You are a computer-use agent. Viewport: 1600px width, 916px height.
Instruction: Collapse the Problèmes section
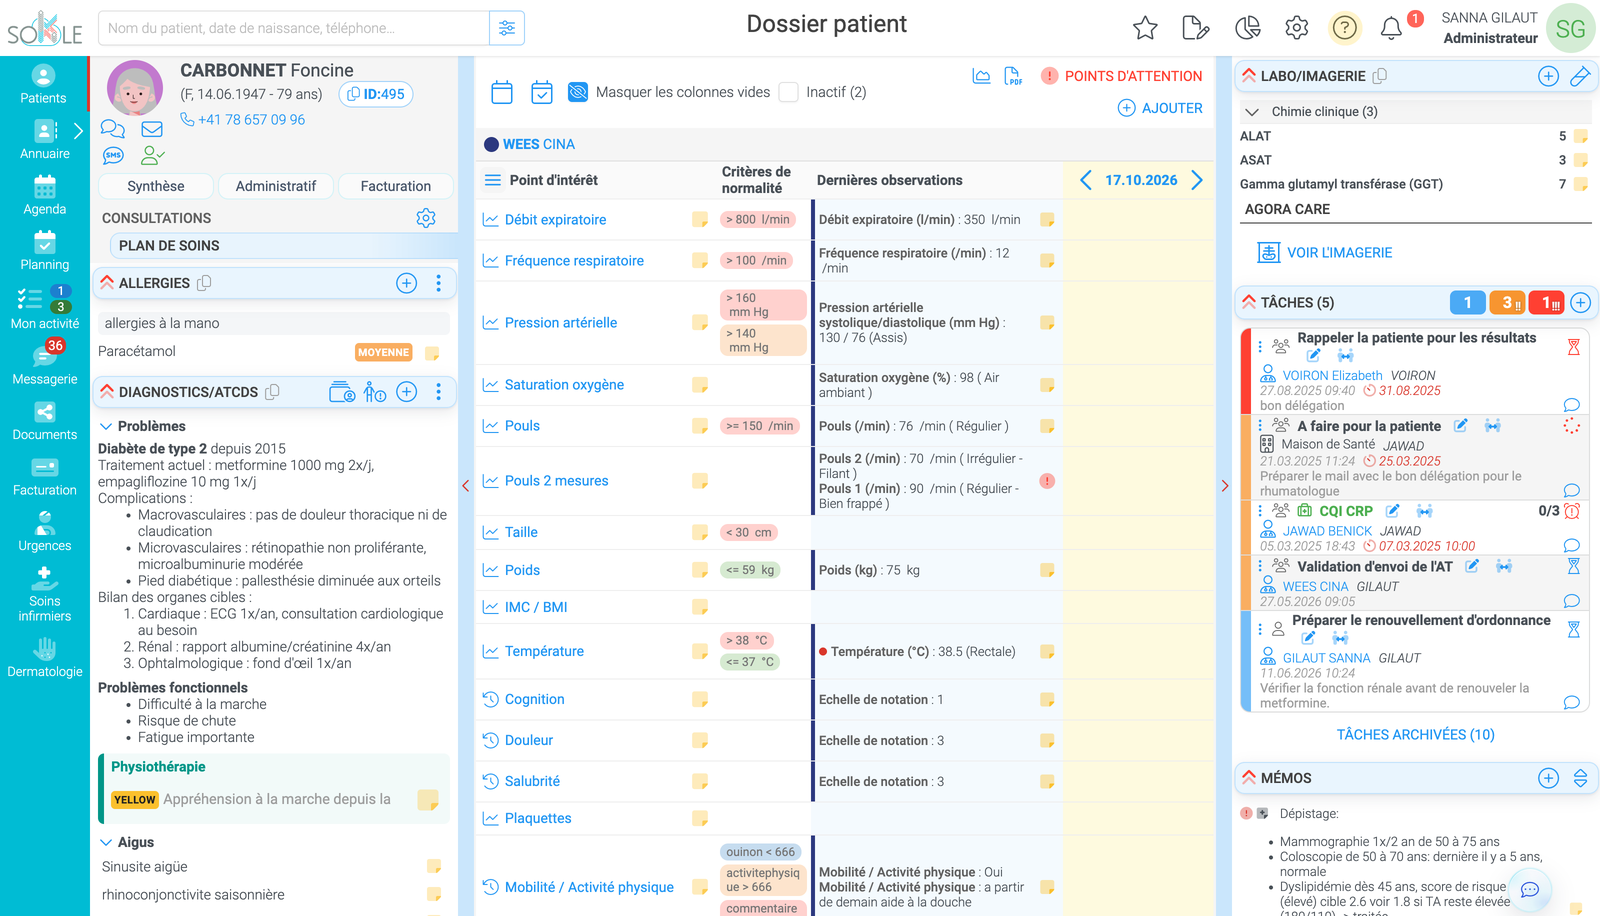(x=106, y=426)
